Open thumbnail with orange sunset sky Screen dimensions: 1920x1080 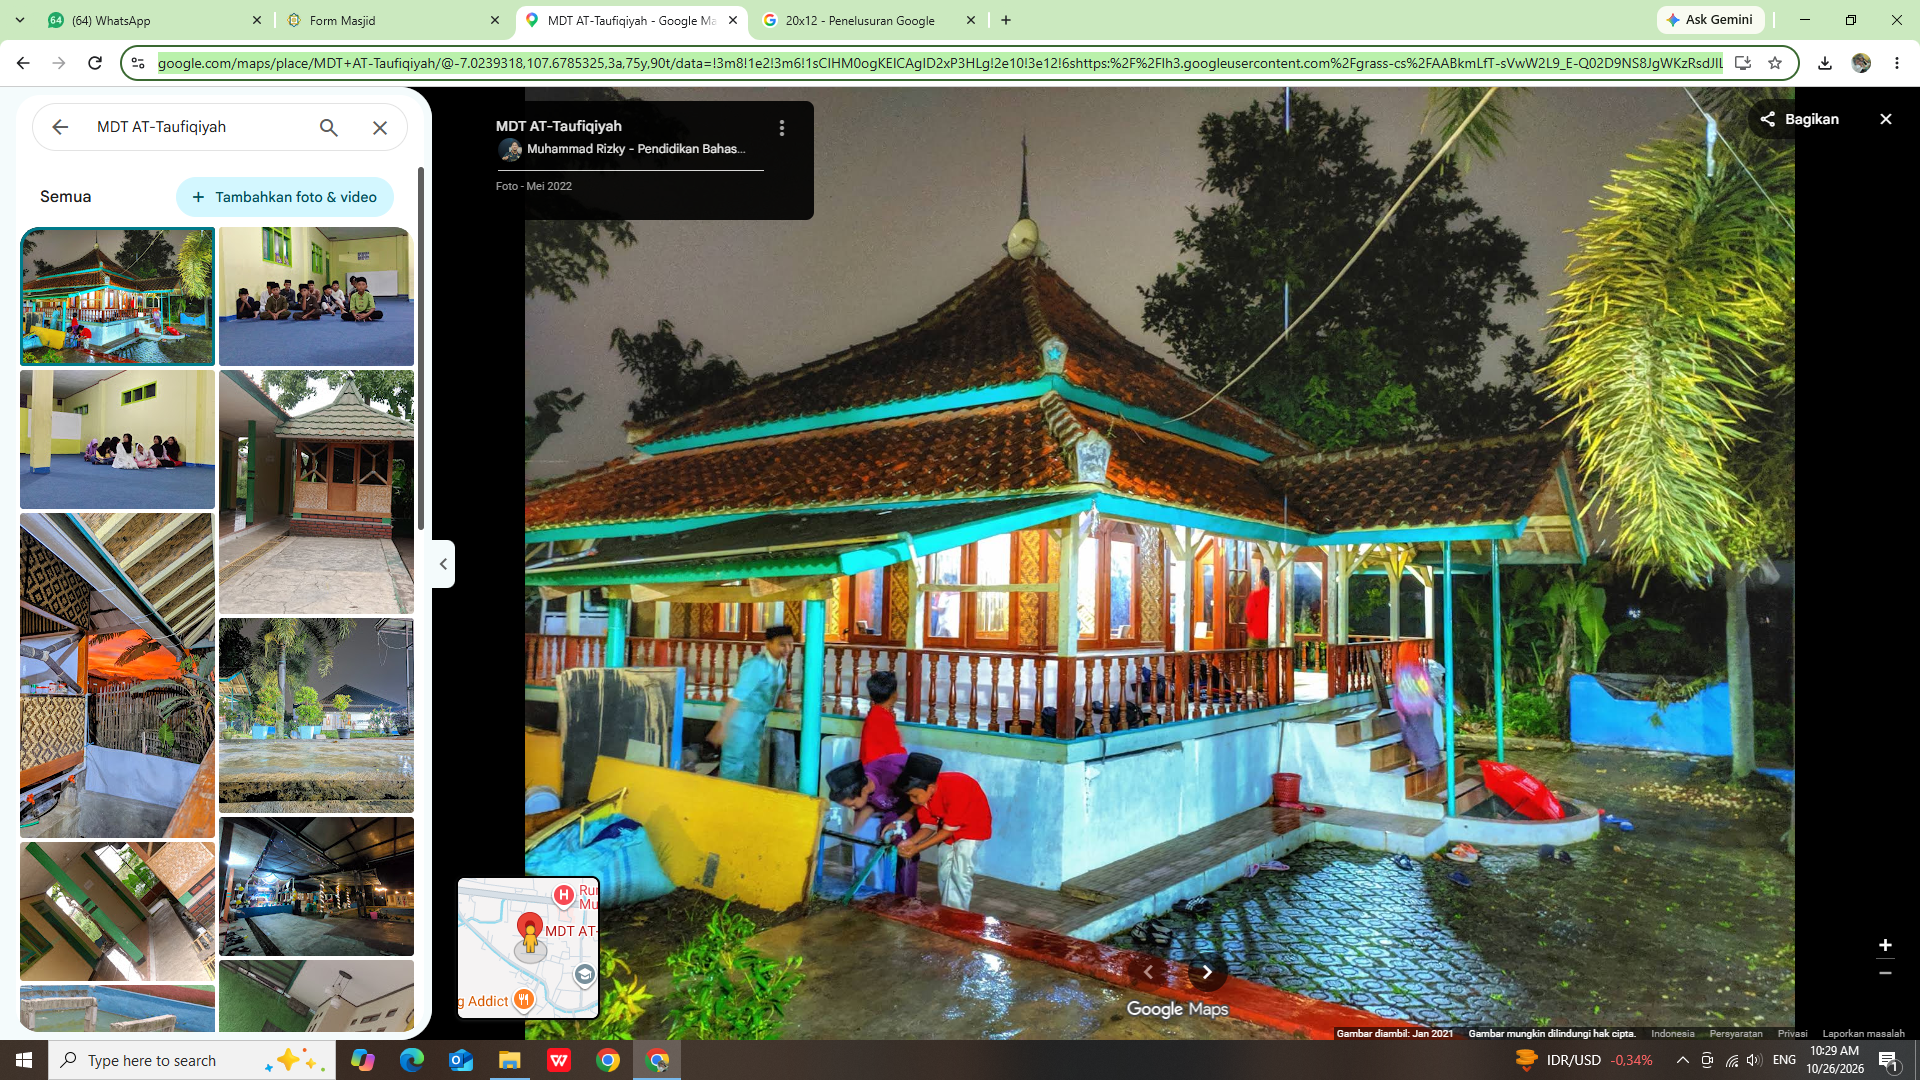tap(117, 675)
